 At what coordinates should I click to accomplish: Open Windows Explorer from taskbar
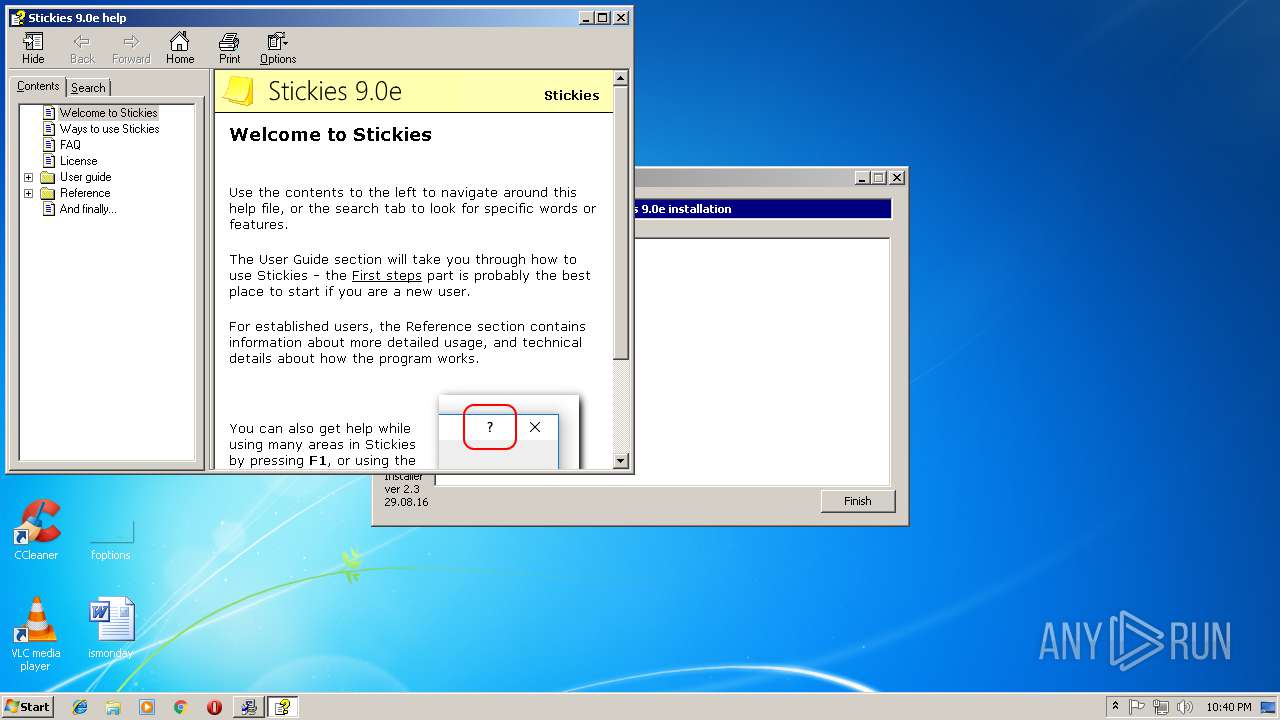tap(113, 707)
